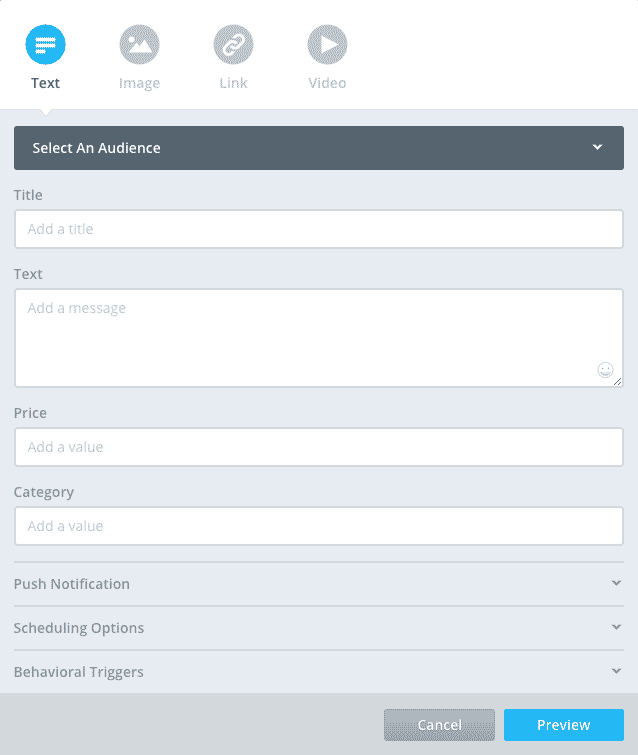This screenshot has height=755, width=638.
Task: Switch to the Link tab label
Action: tap(233, 83)
